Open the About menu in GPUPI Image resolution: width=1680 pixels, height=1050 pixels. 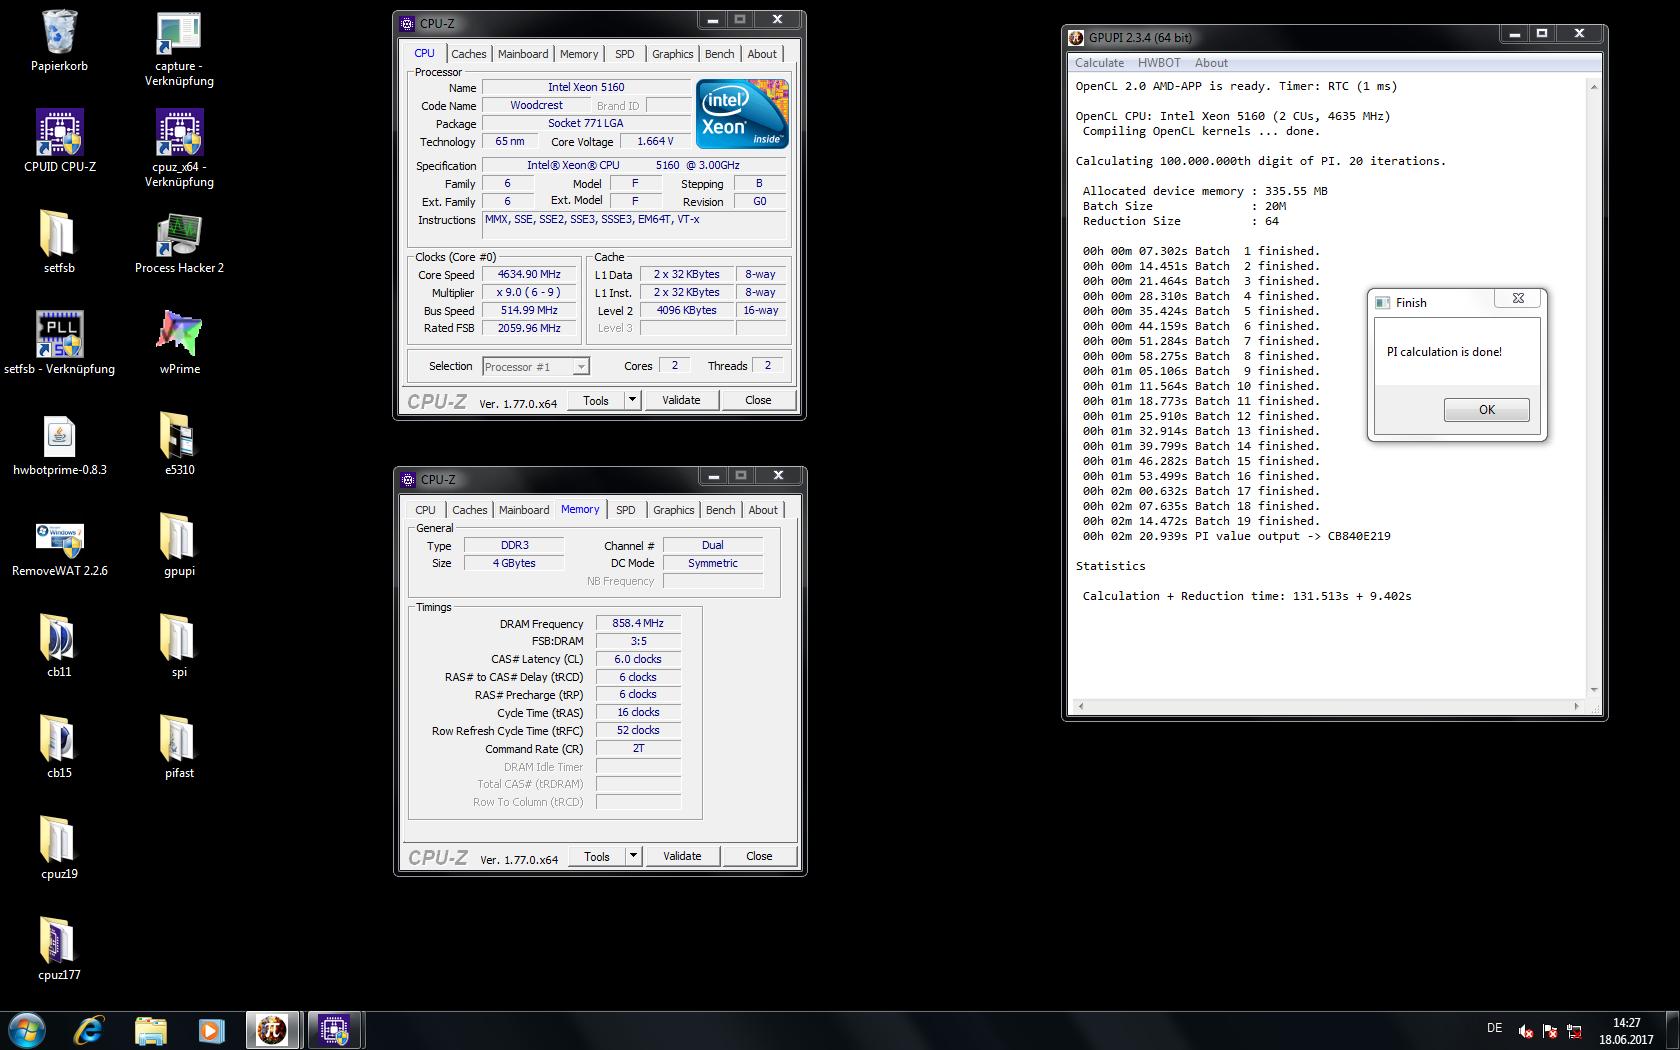point(1211,63)
